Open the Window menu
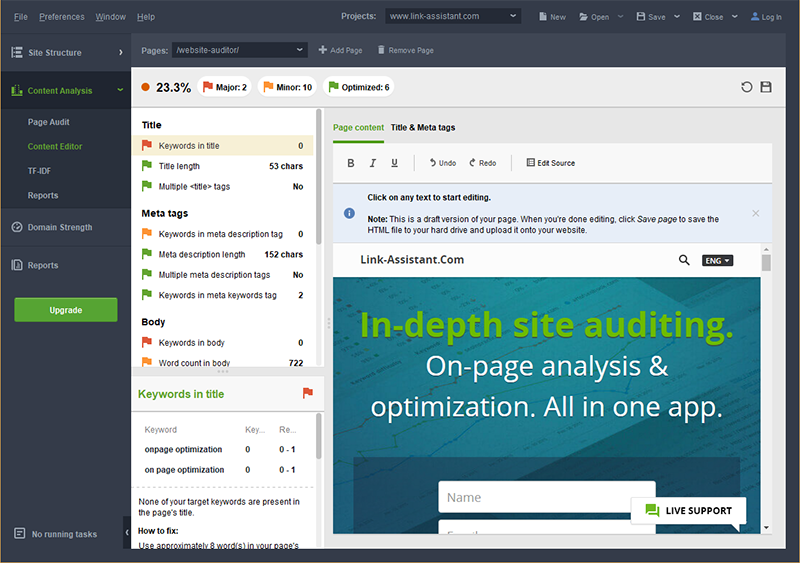The width and height of the screenshot is (800, 563). click(110, 17)
